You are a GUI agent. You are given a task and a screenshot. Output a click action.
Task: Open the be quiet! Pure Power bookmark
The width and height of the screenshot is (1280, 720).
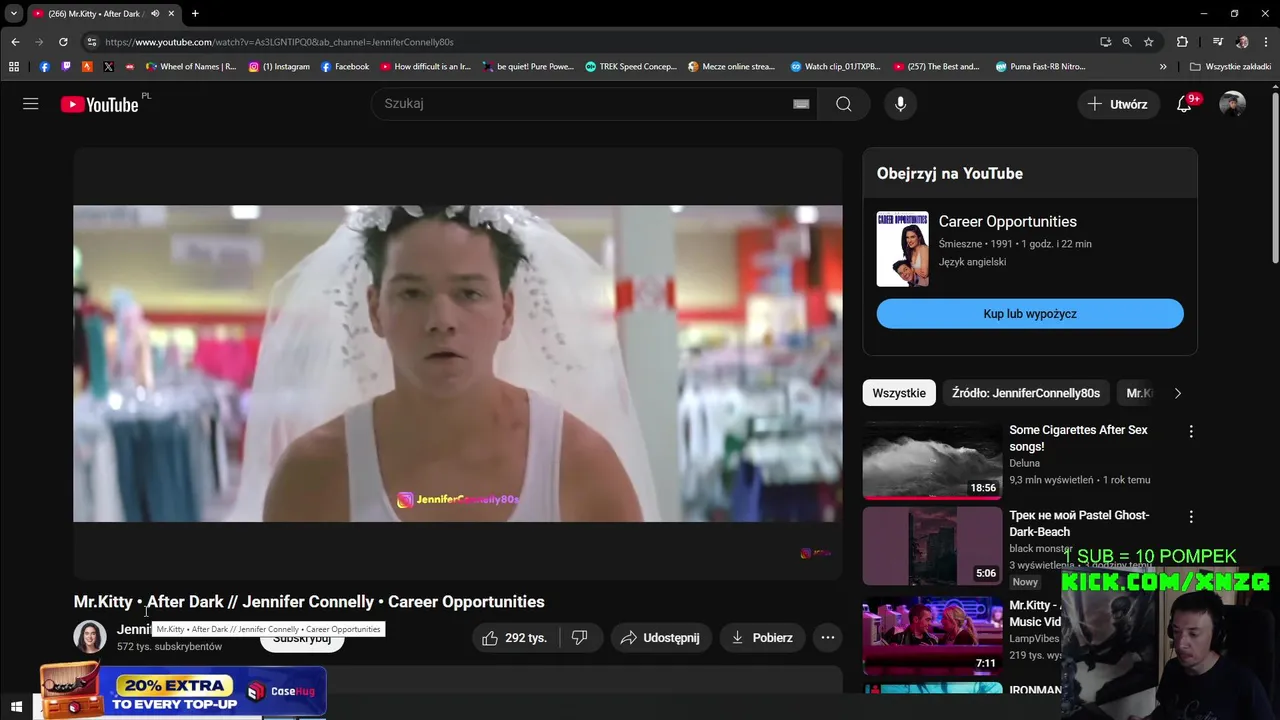528,67
